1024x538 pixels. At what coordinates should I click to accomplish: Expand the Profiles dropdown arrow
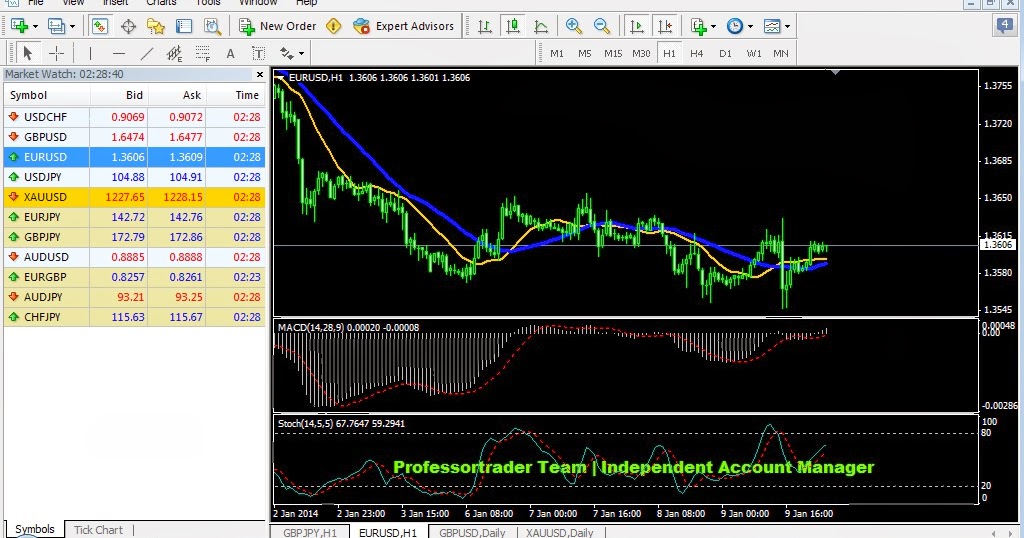tap(72, 27)
